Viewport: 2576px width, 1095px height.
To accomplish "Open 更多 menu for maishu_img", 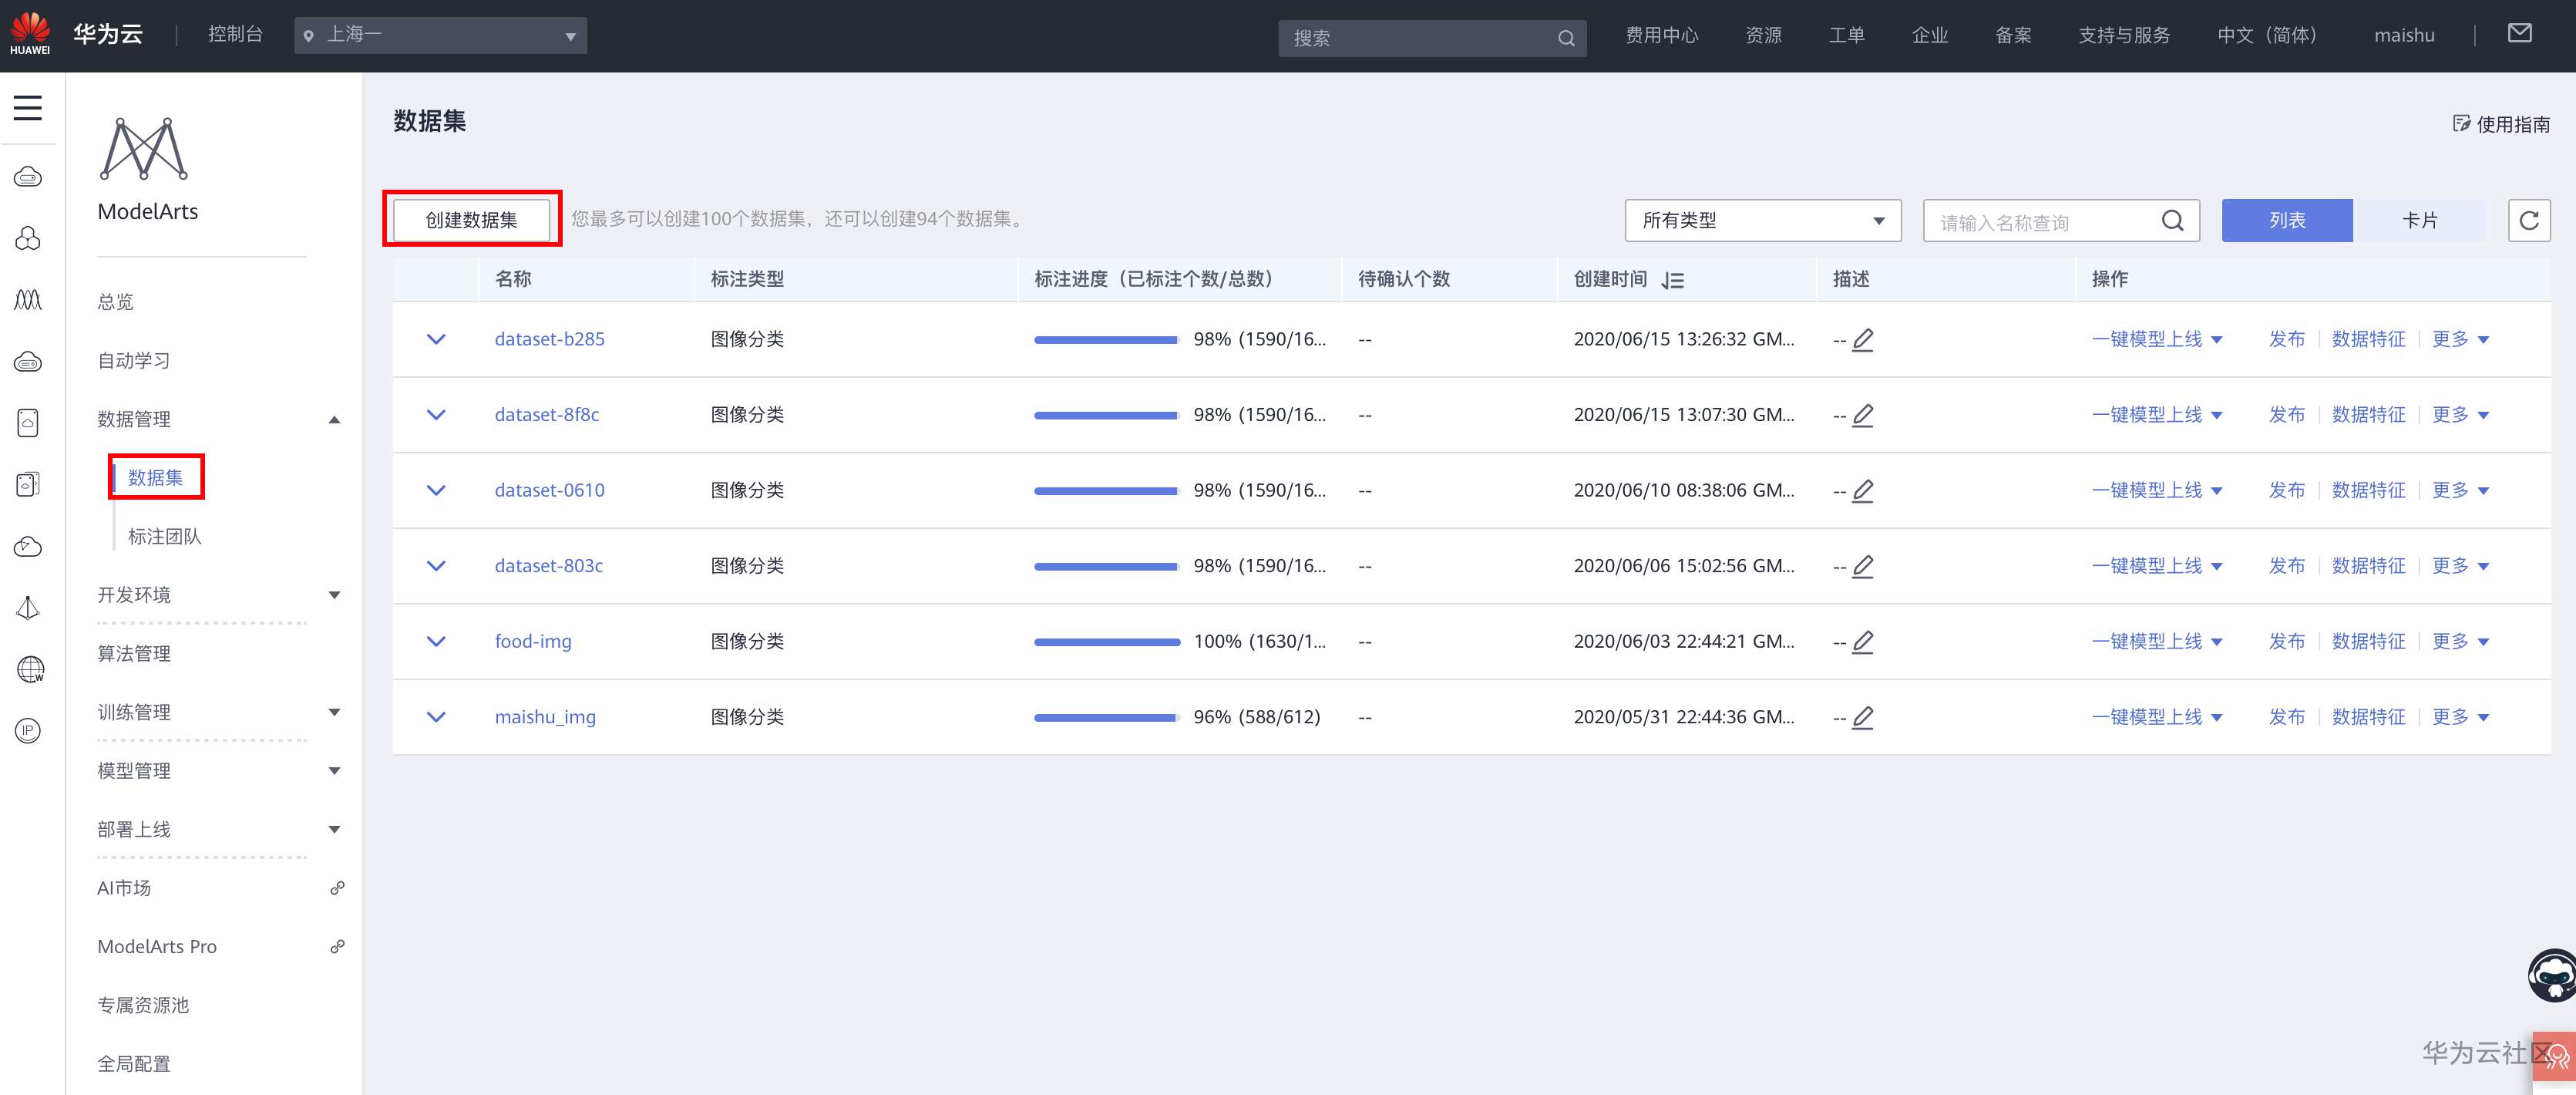I will (2460, 717).
